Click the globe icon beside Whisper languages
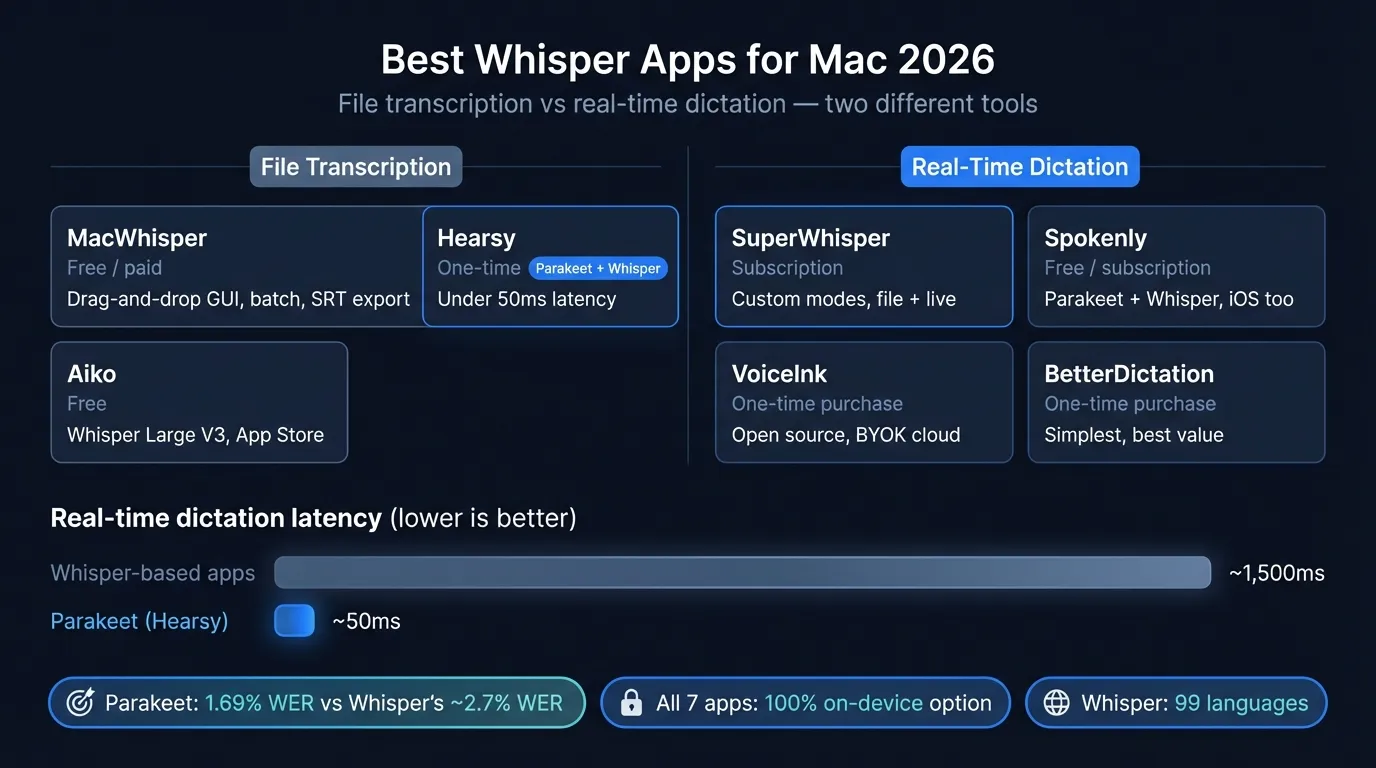The image size is (1376, 768). (1056, 702)
